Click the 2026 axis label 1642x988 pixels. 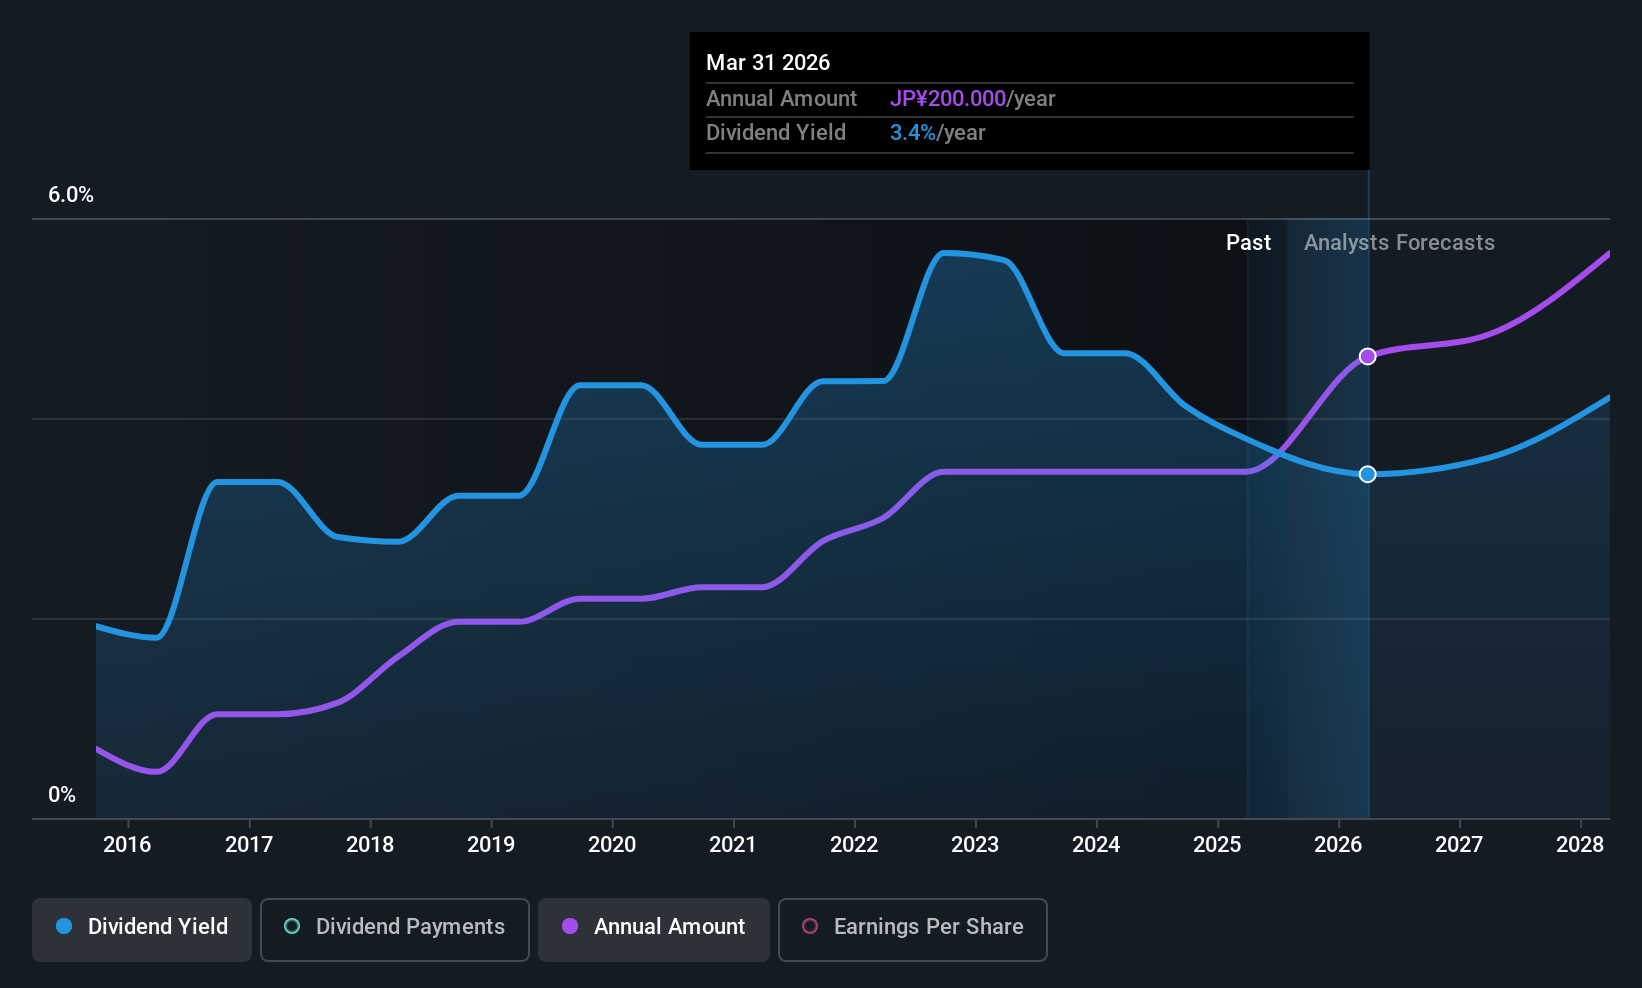(1338, 845)
